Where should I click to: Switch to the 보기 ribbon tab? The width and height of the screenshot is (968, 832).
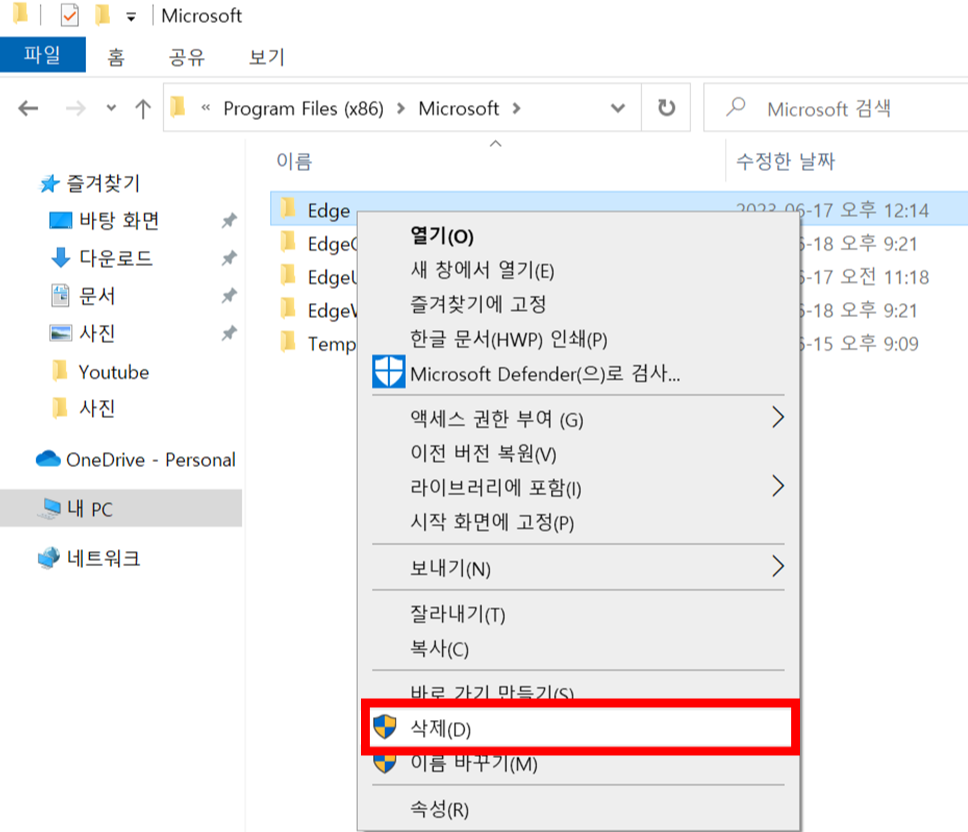264,57
